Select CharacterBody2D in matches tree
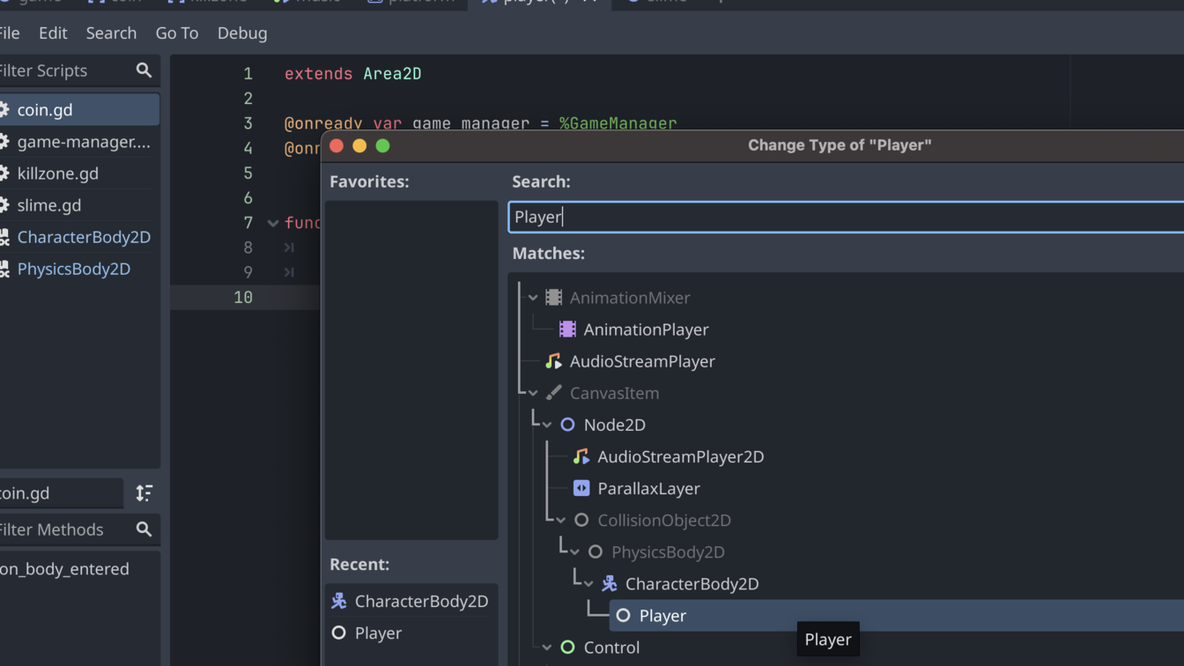Screen dimensions: 1184x666 point(692,584)
